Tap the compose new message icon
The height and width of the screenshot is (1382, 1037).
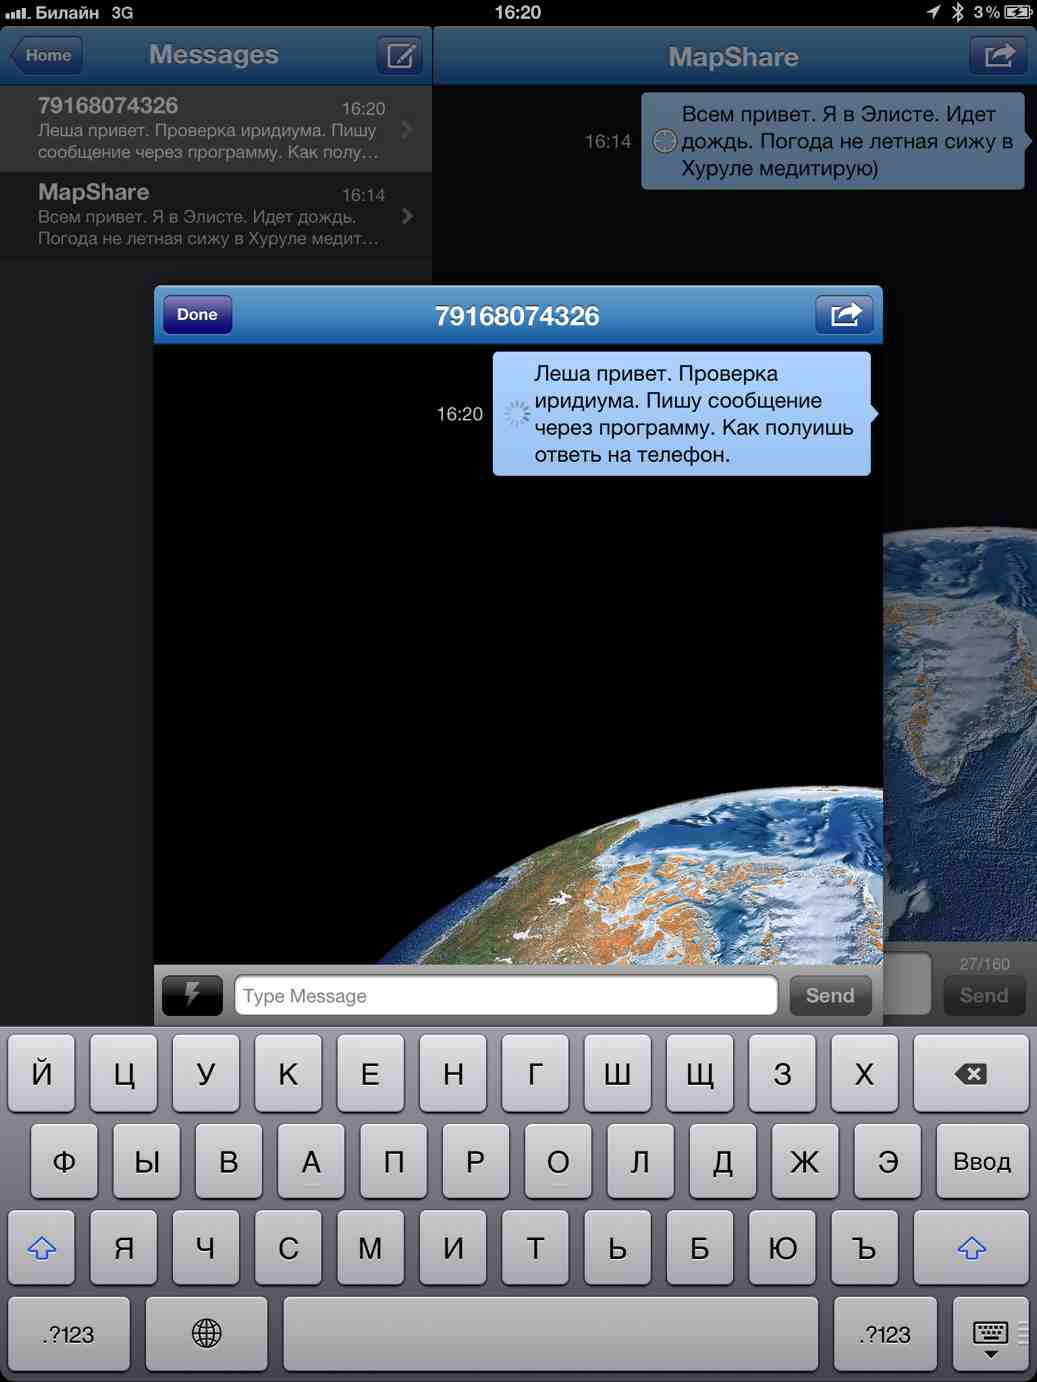(400, 55)
